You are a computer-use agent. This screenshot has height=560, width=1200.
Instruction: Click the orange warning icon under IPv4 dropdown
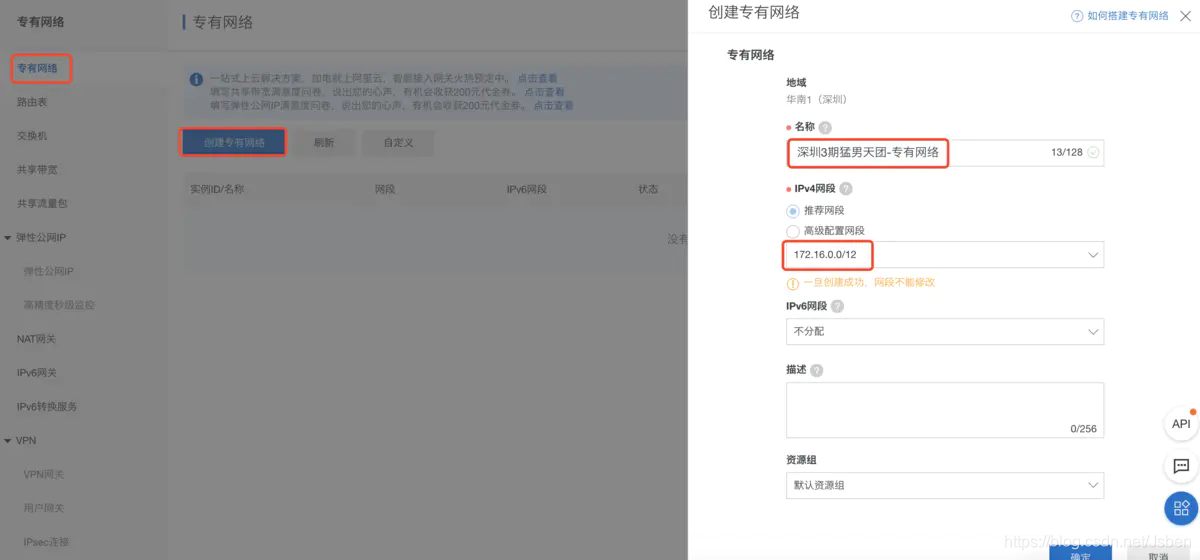click(792, 283)
